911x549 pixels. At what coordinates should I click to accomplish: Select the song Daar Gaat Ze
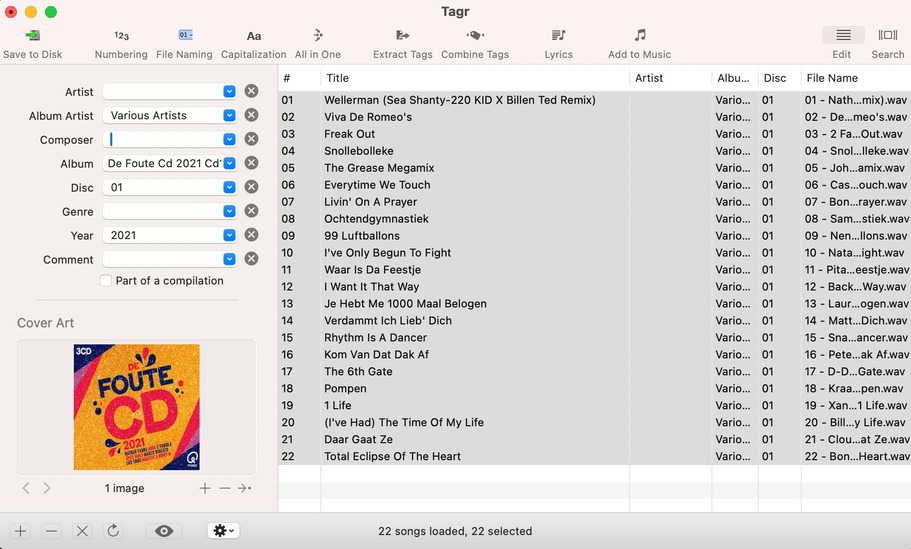[358, 439]
